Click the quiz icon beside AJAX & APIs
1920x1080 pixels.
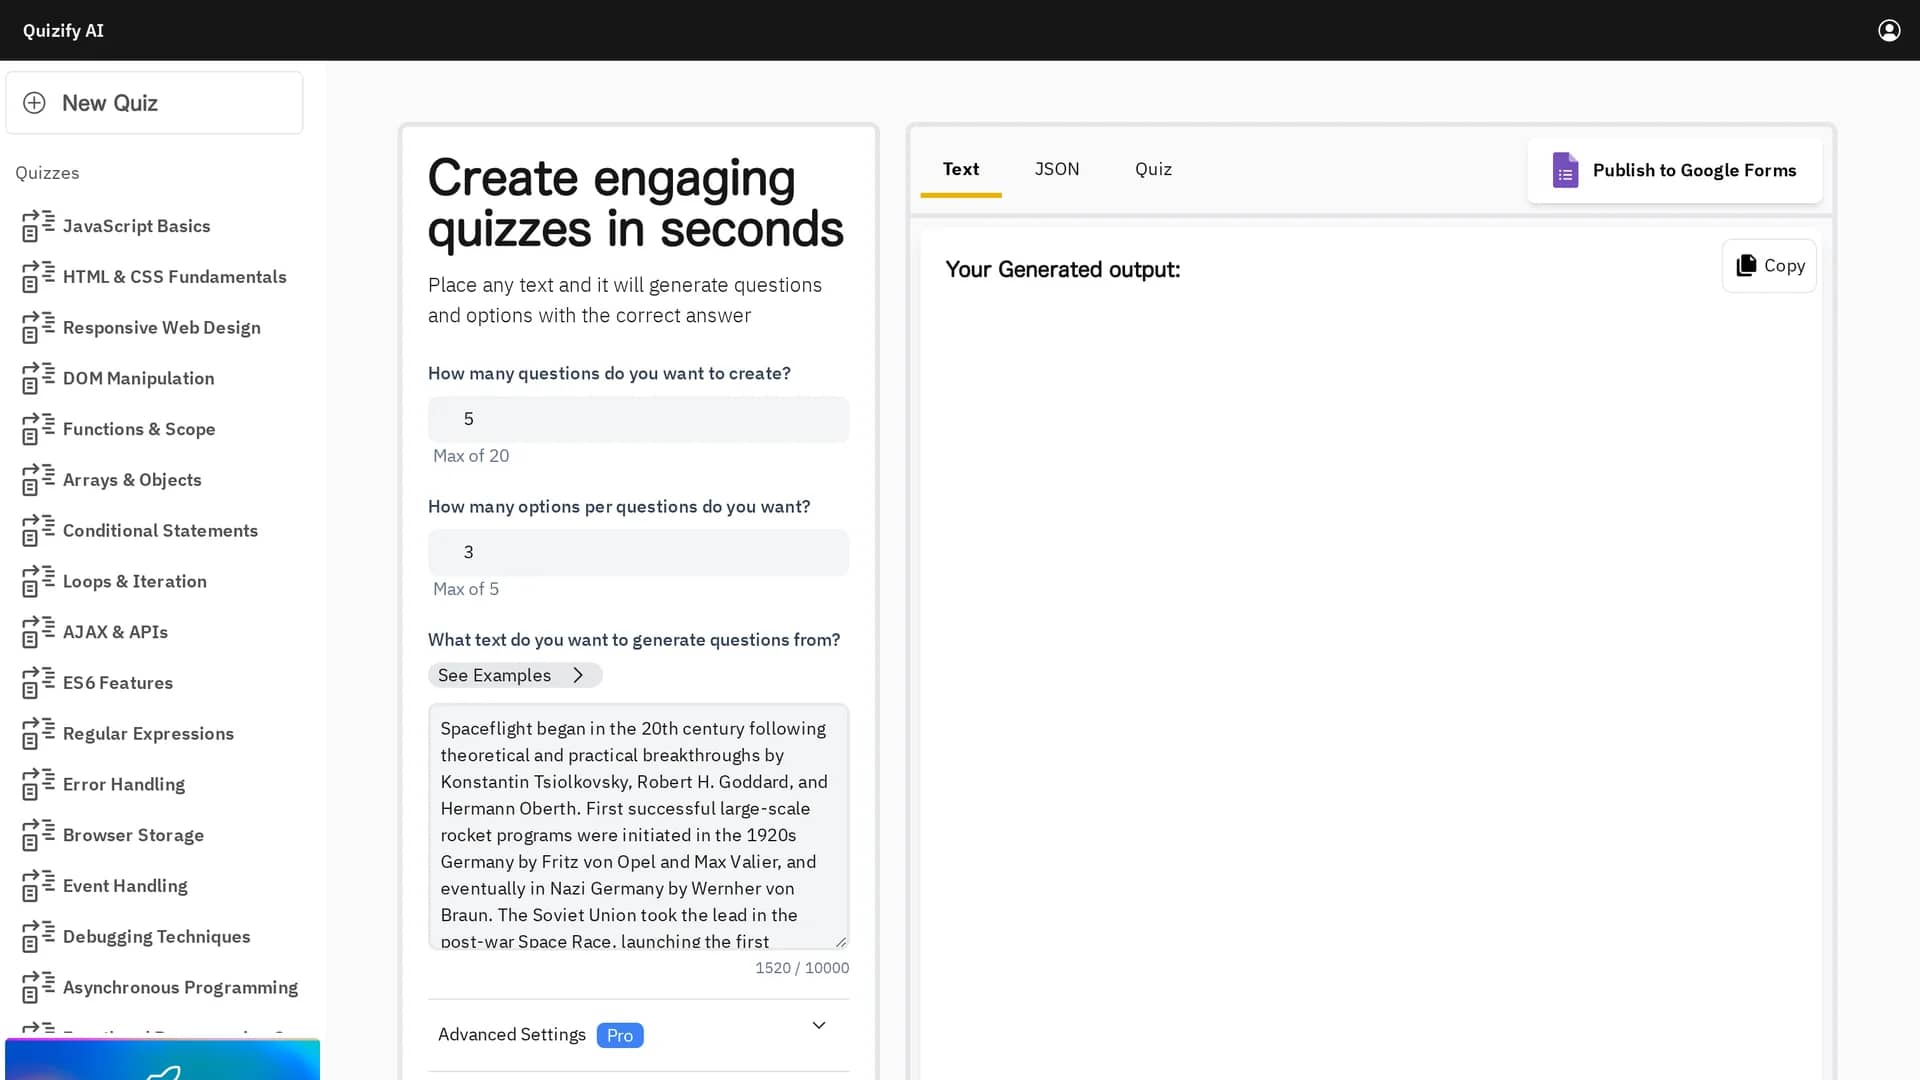coord(38,632)
